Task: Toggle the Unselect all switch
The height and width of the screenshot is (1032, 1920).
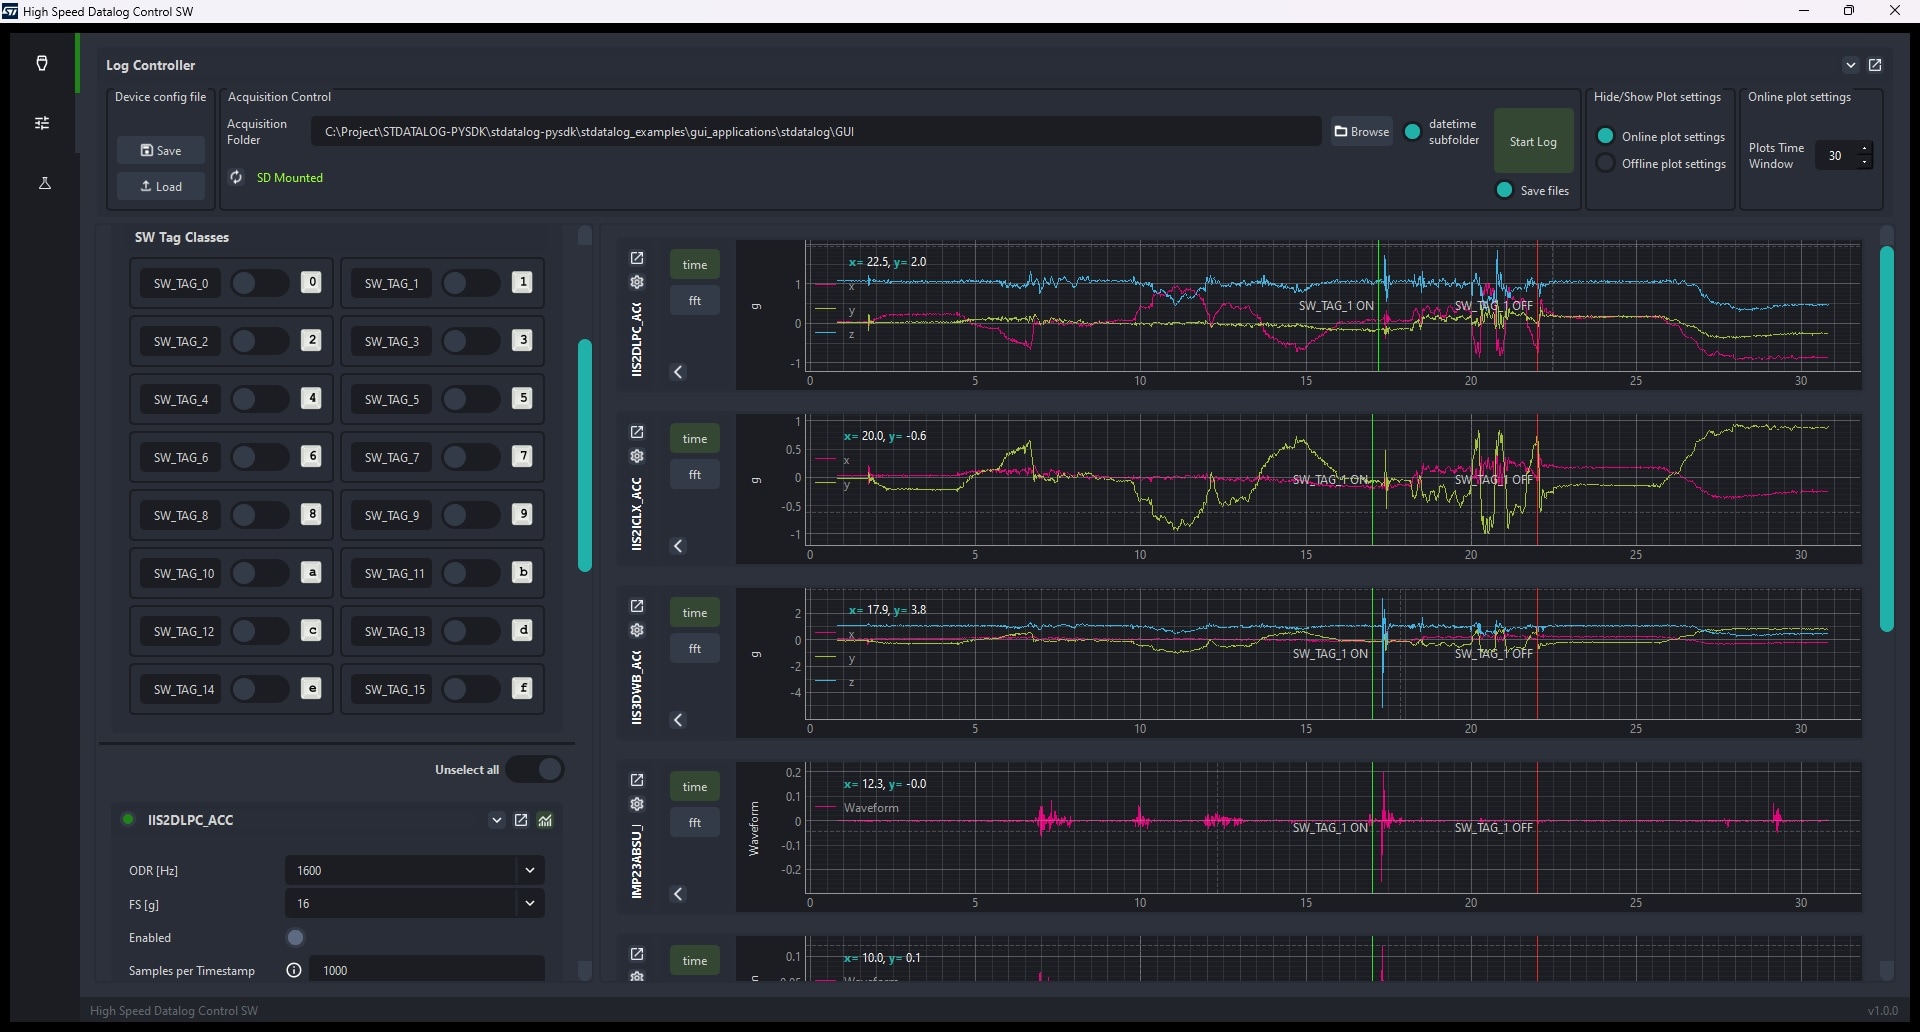Action: [535, 769]
